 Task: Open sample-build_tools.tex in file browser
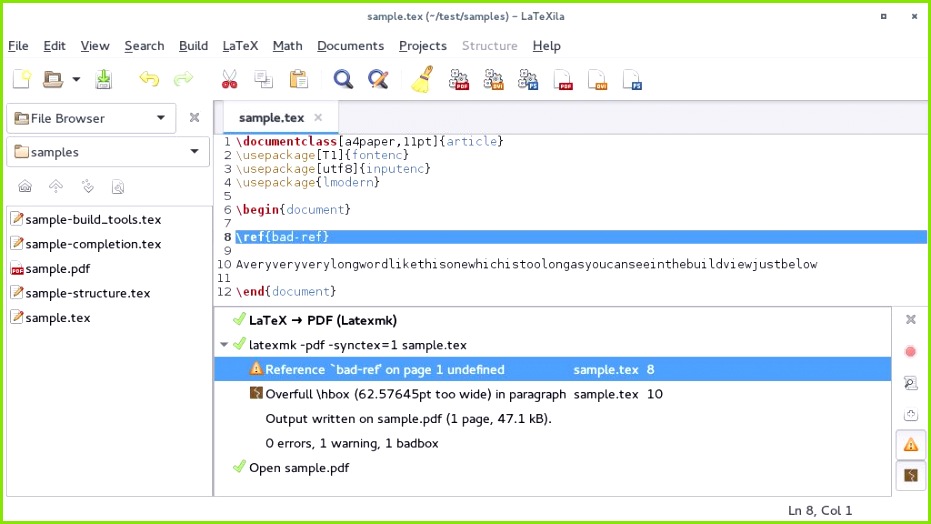click(86, 220)
